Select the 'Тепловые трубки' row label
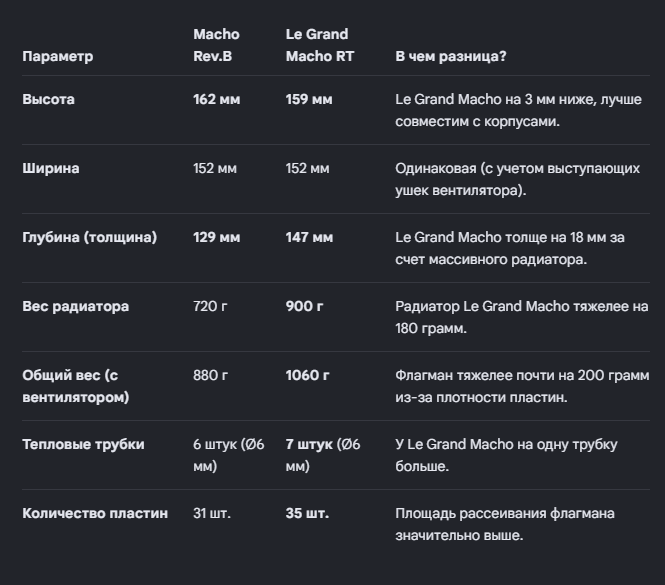Viewport: 665px width, 585px height. pyautogui.click(x=84, y=444)
